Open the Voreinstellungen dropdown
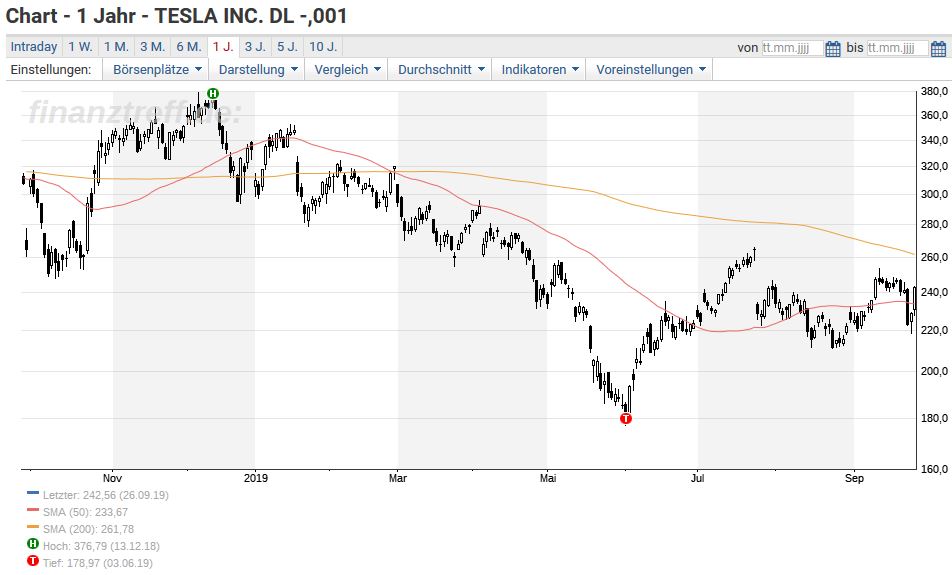This screenshot has height=575, width=952. (x=650, y=69)
